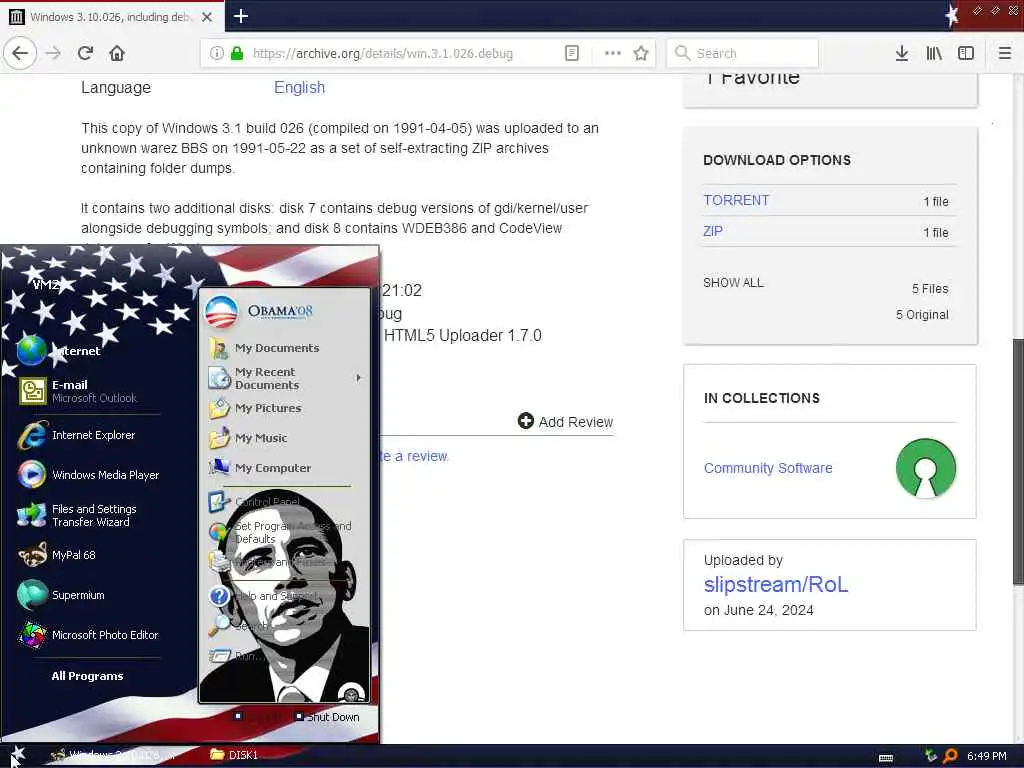Go back using the browser back arrow
Viewport: 1024px width, 768px height.
(20, 53)
